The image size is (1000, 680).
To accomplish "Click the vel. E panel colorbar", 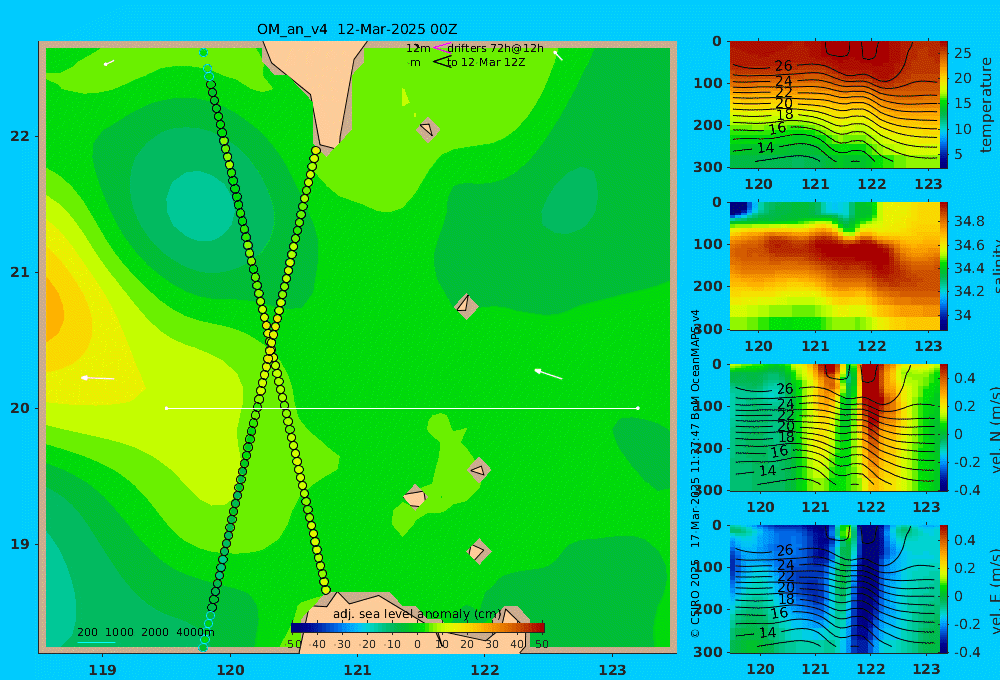I will pyautogui.click(x=944, y=589).
